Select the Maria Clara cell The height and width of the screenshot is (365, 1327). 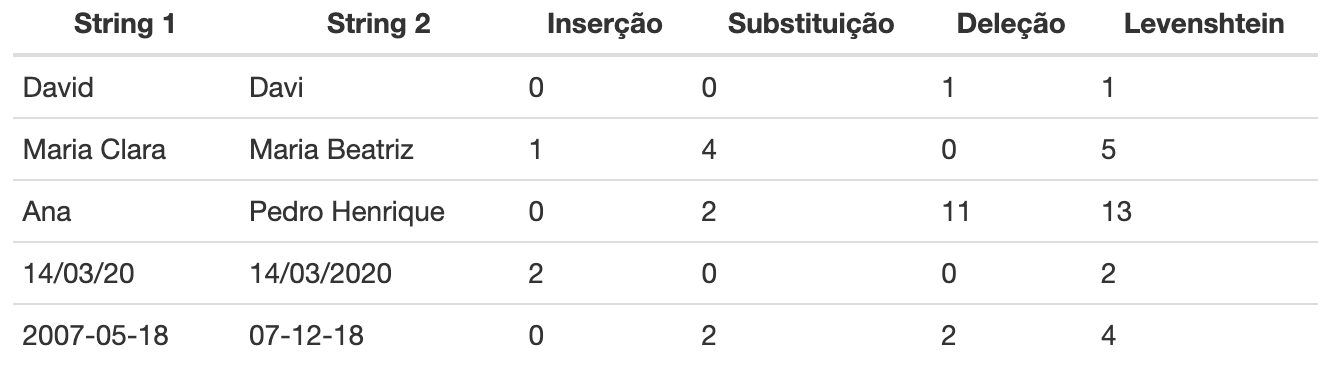pos(94,150)
